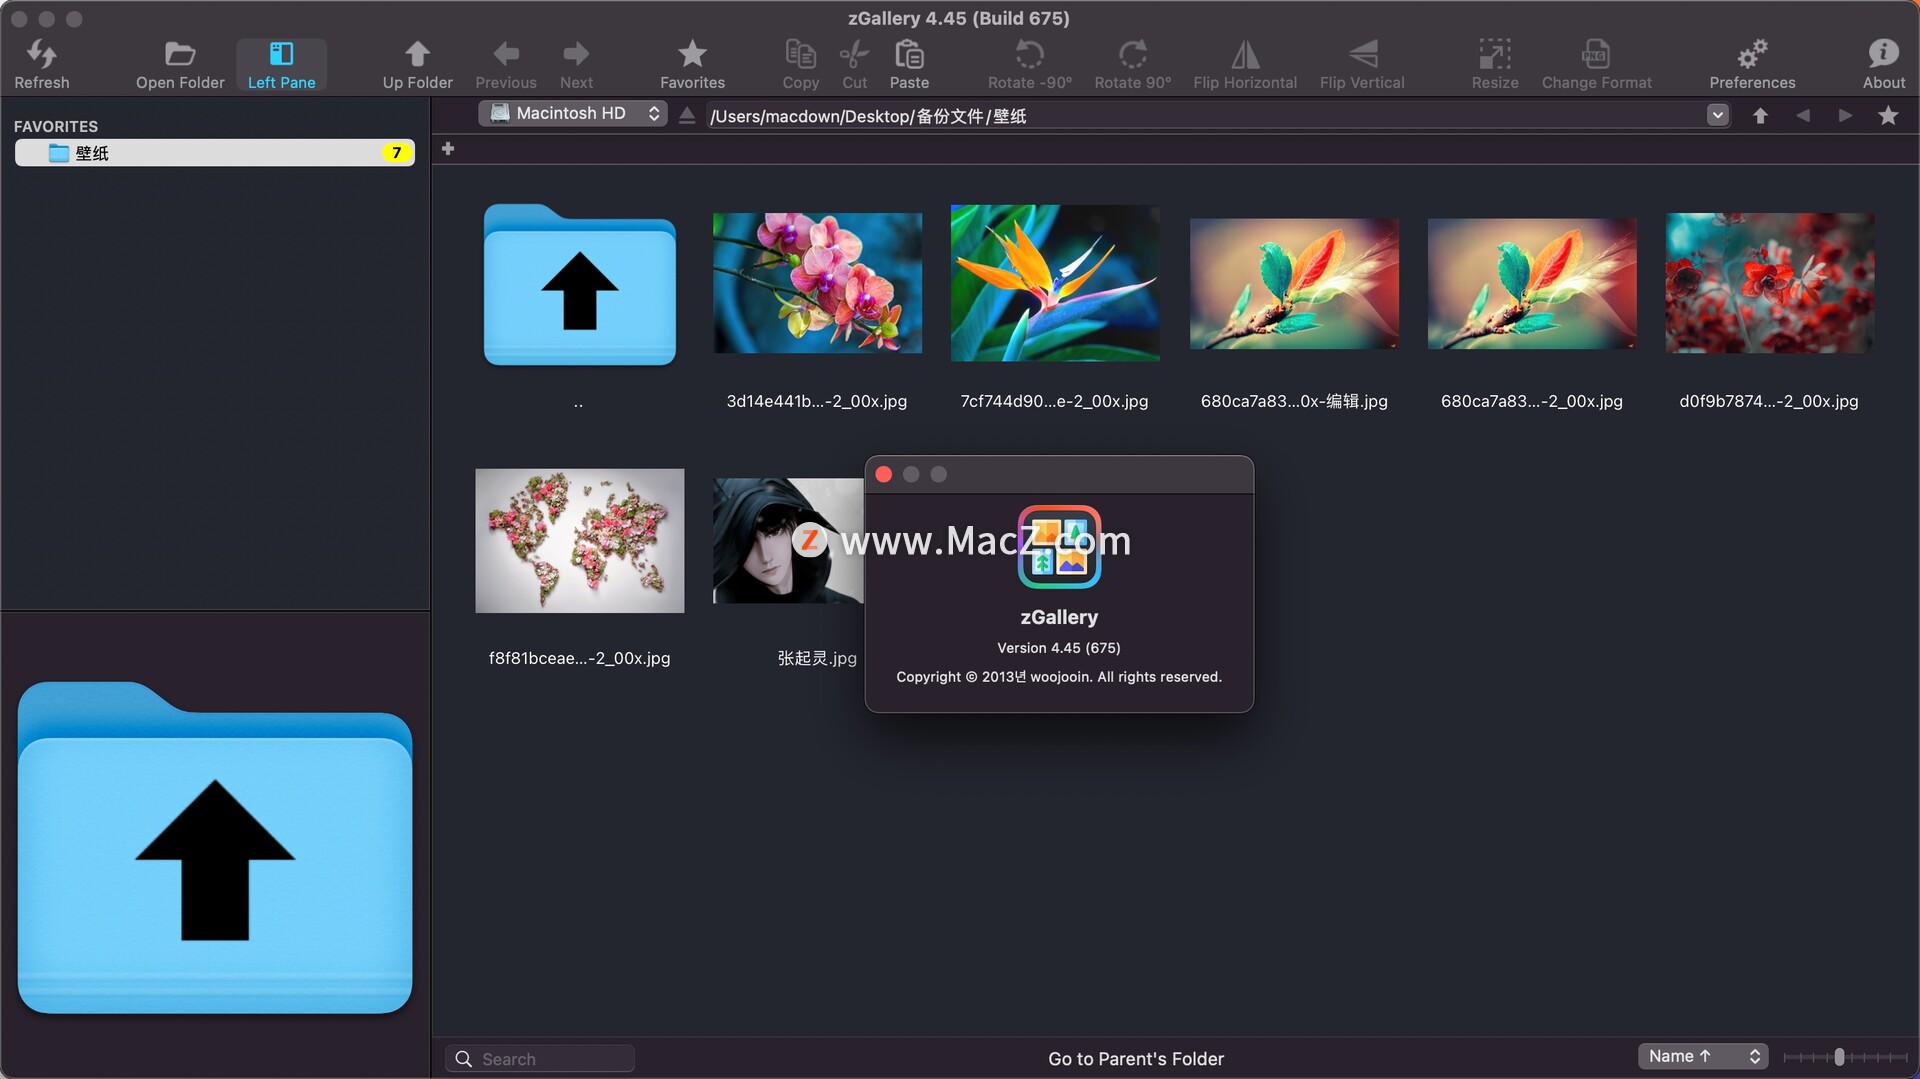Image resolution: width=1920 pixels, height=1079 pixels.
Task: Click the path bar back triangle
Action: pyautogui.click(x=1803, y=116)
